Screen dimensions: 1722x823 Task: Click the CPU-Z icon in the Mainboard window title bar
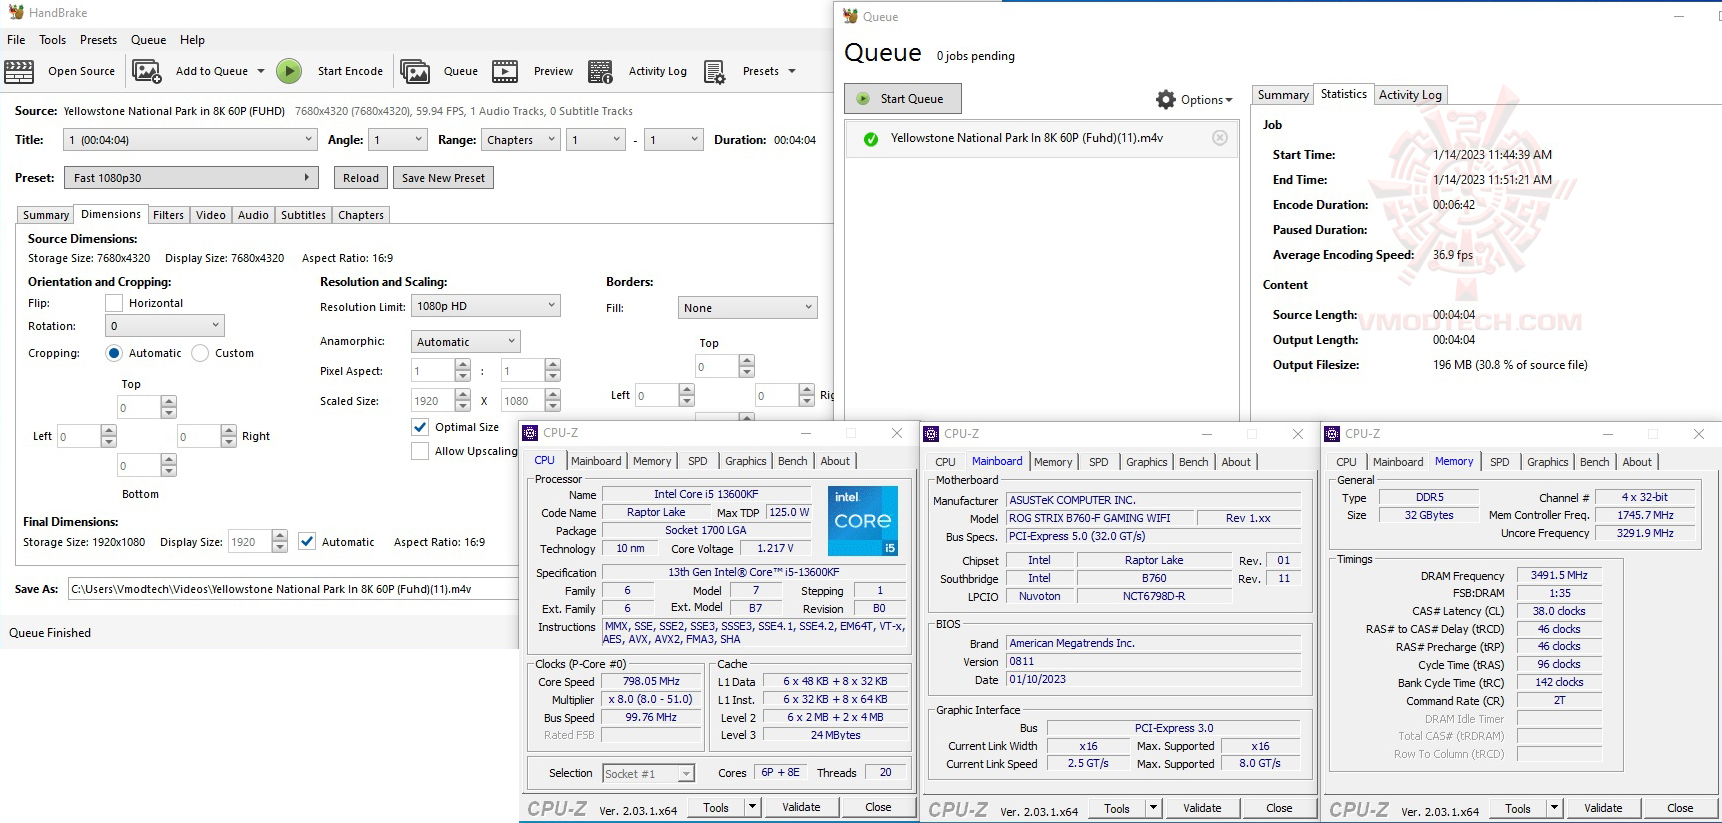pyautogui.click(x=932, y=434)
